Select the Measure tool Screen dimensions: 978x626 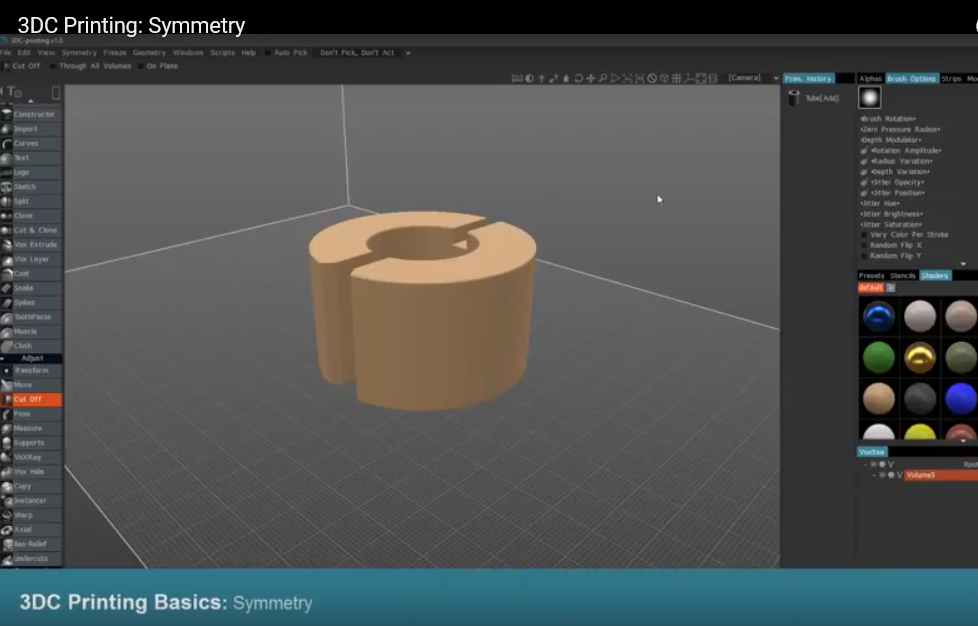click(x=31, y=428)
